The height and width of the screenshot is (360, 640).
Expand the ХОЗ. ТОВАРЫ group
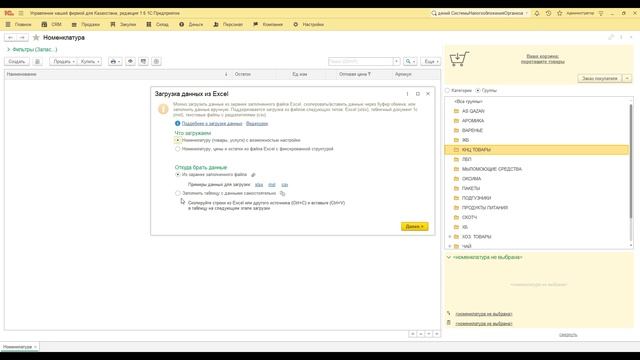coord(450,237)
